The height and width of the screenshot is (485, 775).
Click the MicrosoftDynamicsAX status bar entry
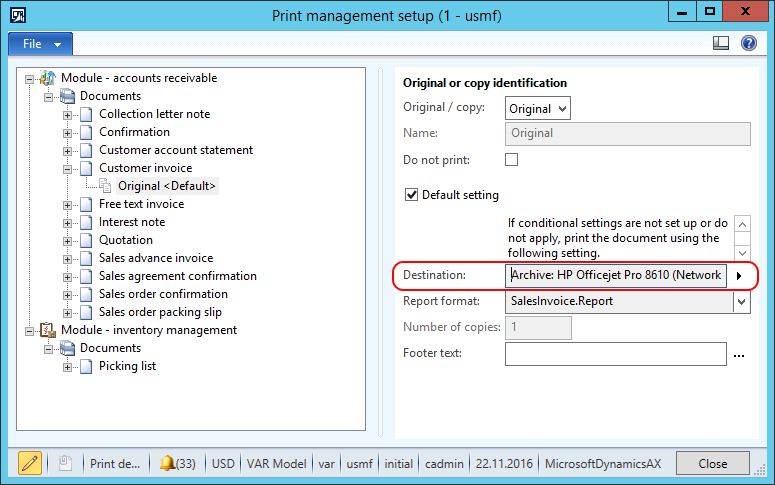603,464
